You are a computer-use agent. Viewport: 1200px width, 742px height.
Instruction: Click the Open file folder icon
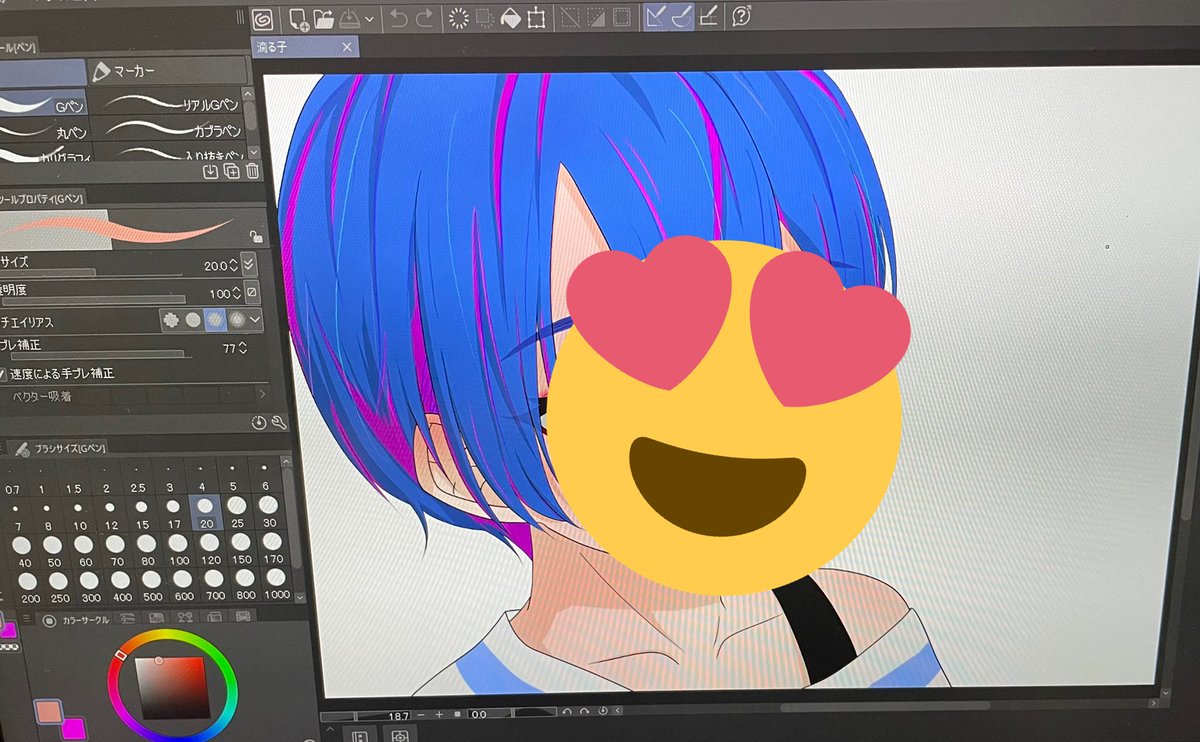coord(323,17)
